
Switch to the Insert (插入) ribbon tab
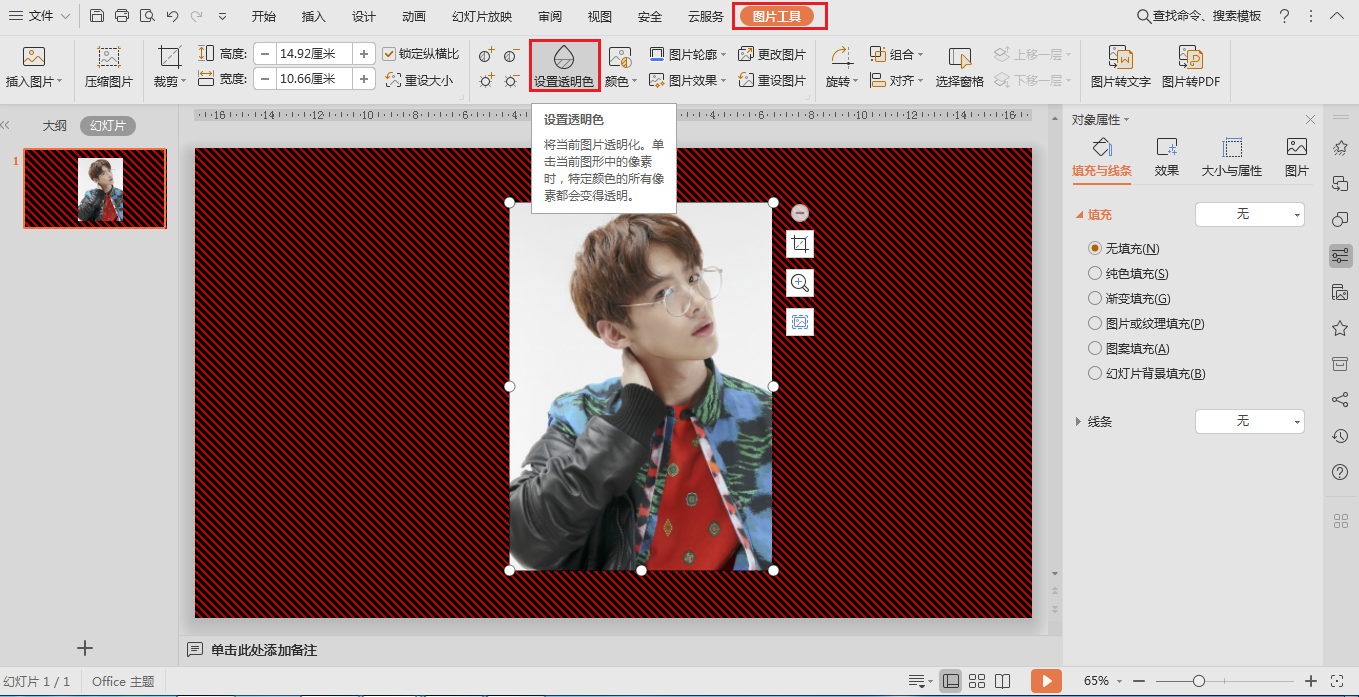coord(314,16)
